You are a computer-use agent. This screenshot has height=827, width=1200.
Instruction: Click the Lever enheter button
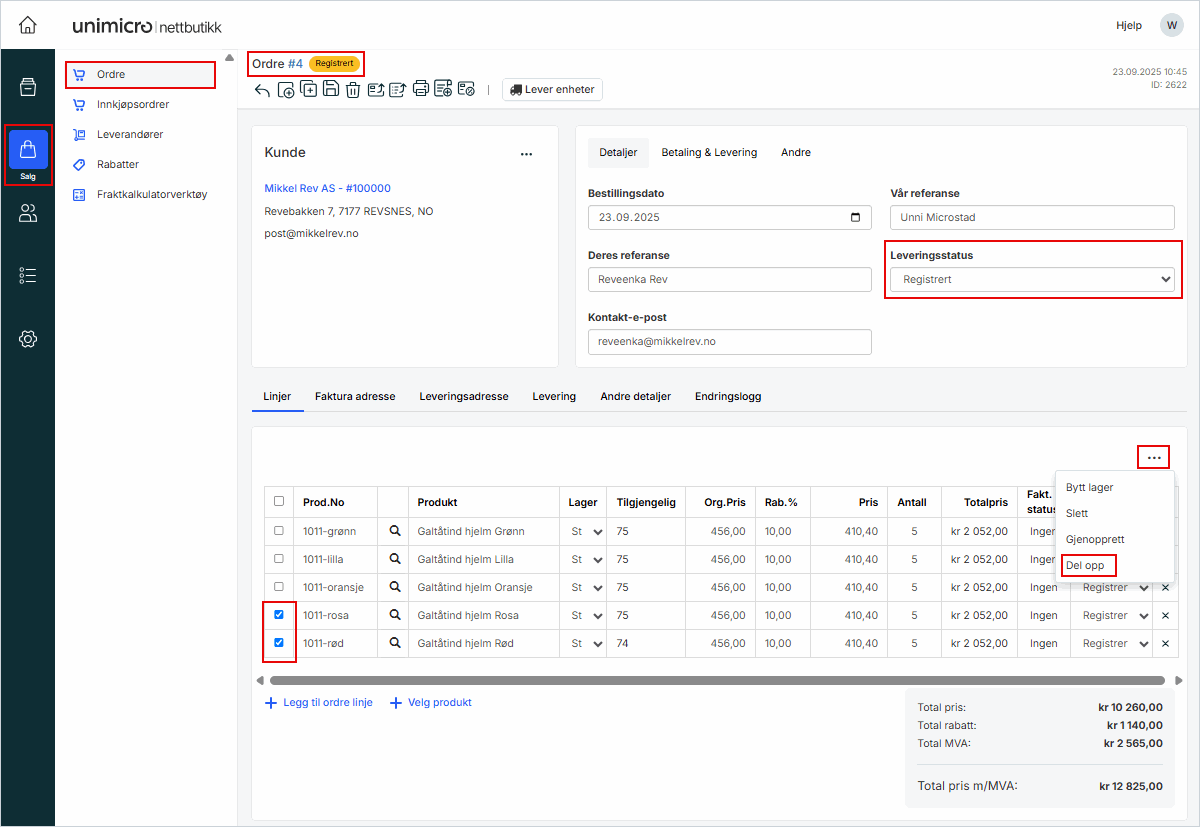point(552,90)
